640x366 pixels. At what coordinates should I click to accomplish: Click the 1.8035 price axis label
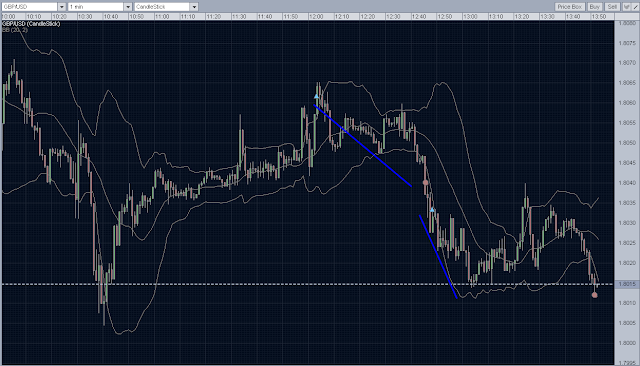[x=627, y=203]
